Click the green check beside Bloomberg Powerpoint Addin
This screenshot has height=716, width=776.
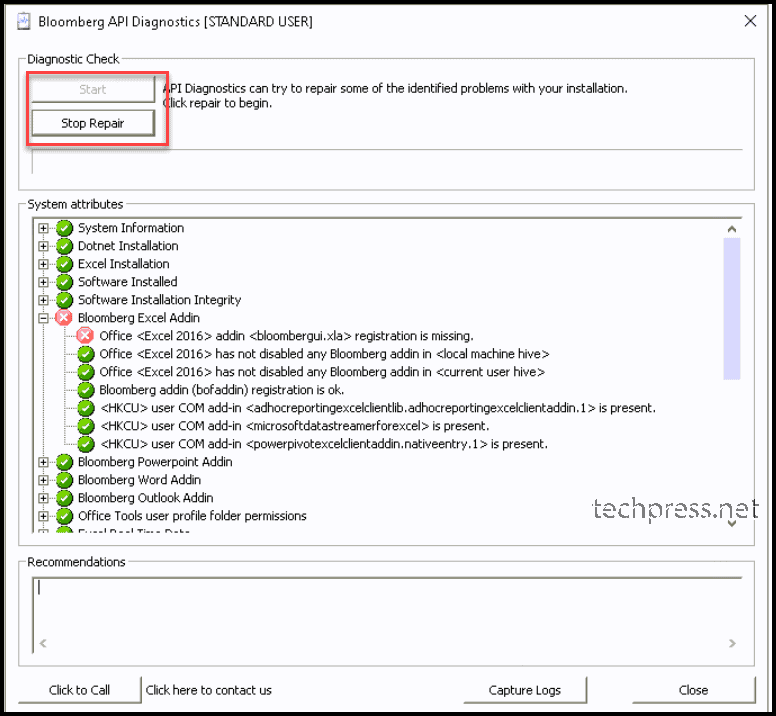[64, 462]
